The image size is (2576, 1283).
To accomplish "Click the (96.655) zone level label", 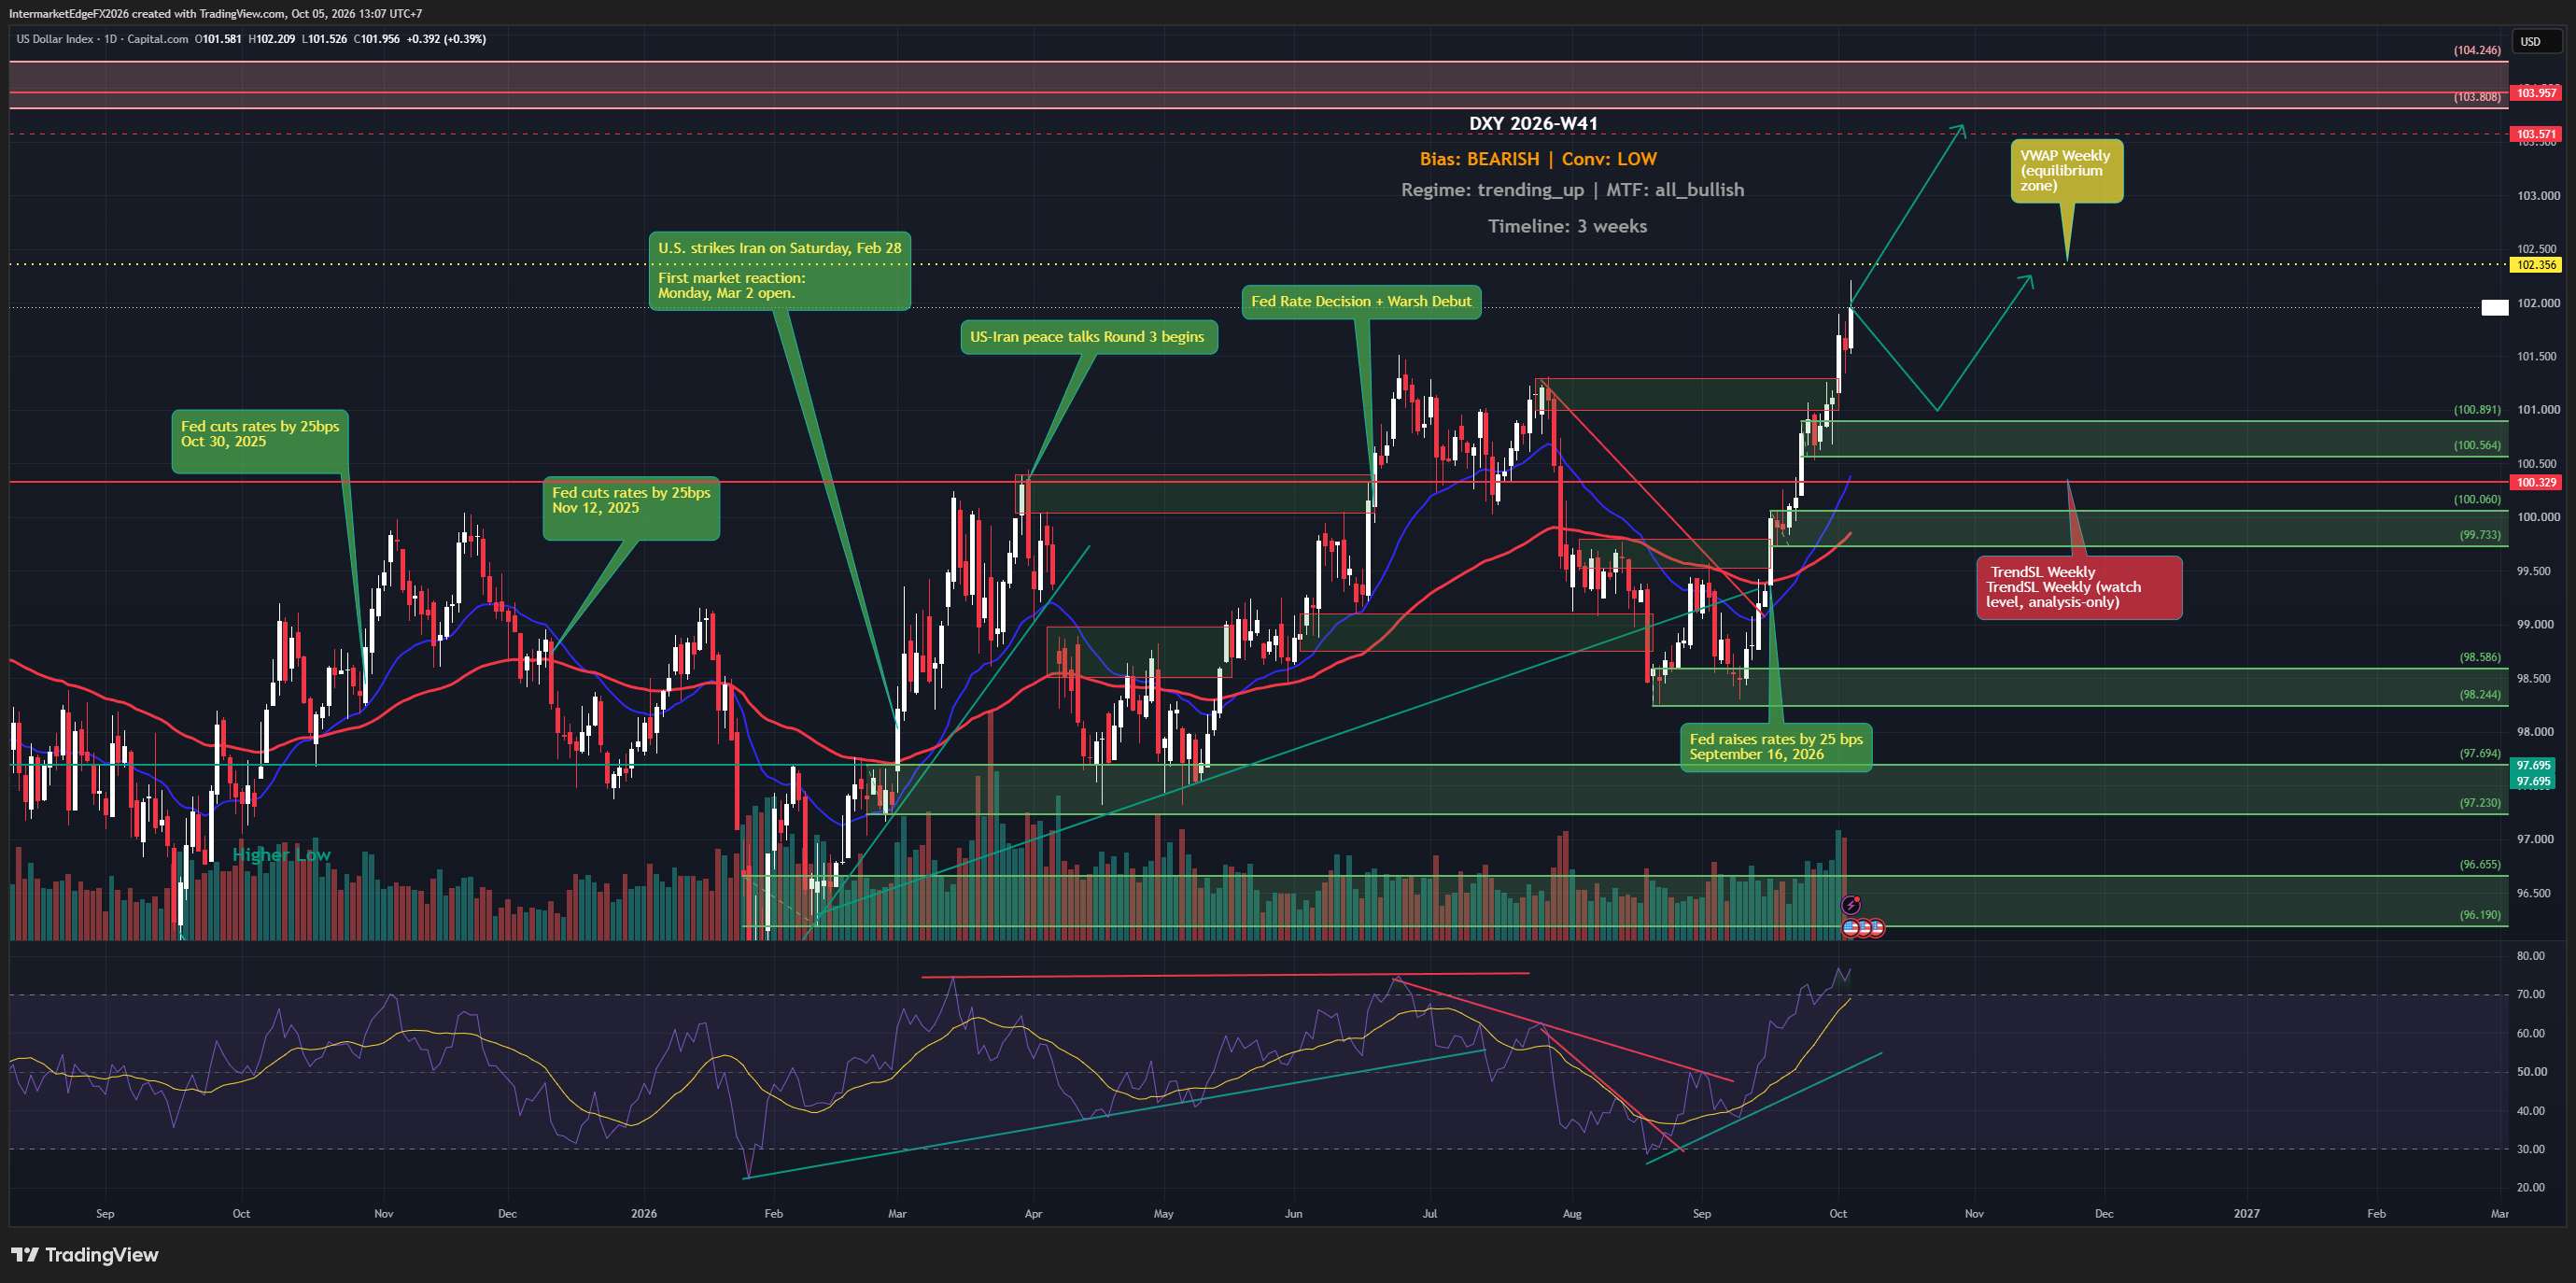I will click(2479, 865).
